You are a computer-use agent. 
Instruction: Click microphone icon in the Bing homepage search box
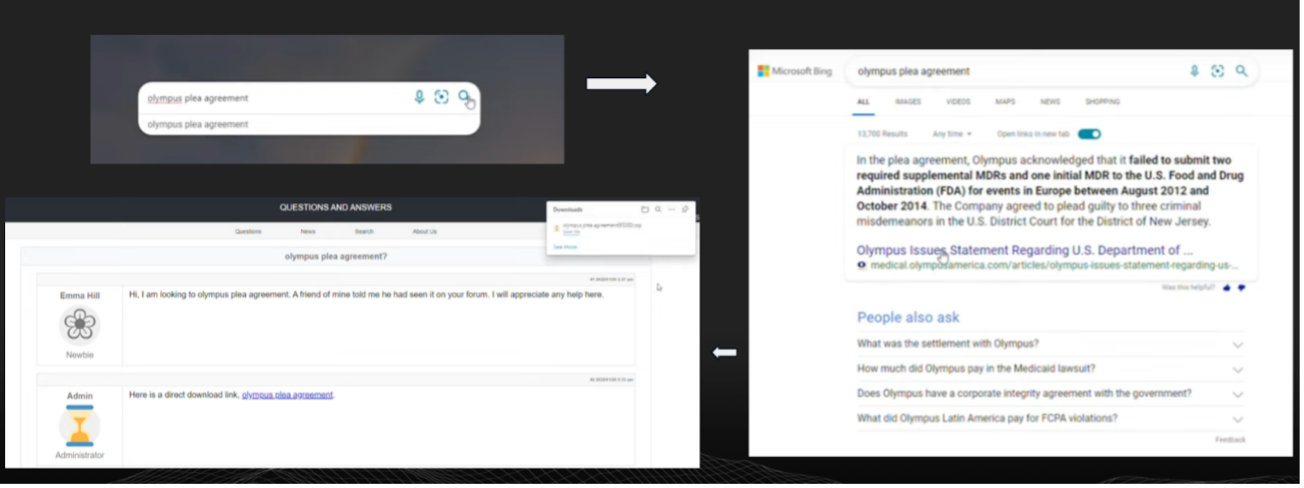(419, 97)
